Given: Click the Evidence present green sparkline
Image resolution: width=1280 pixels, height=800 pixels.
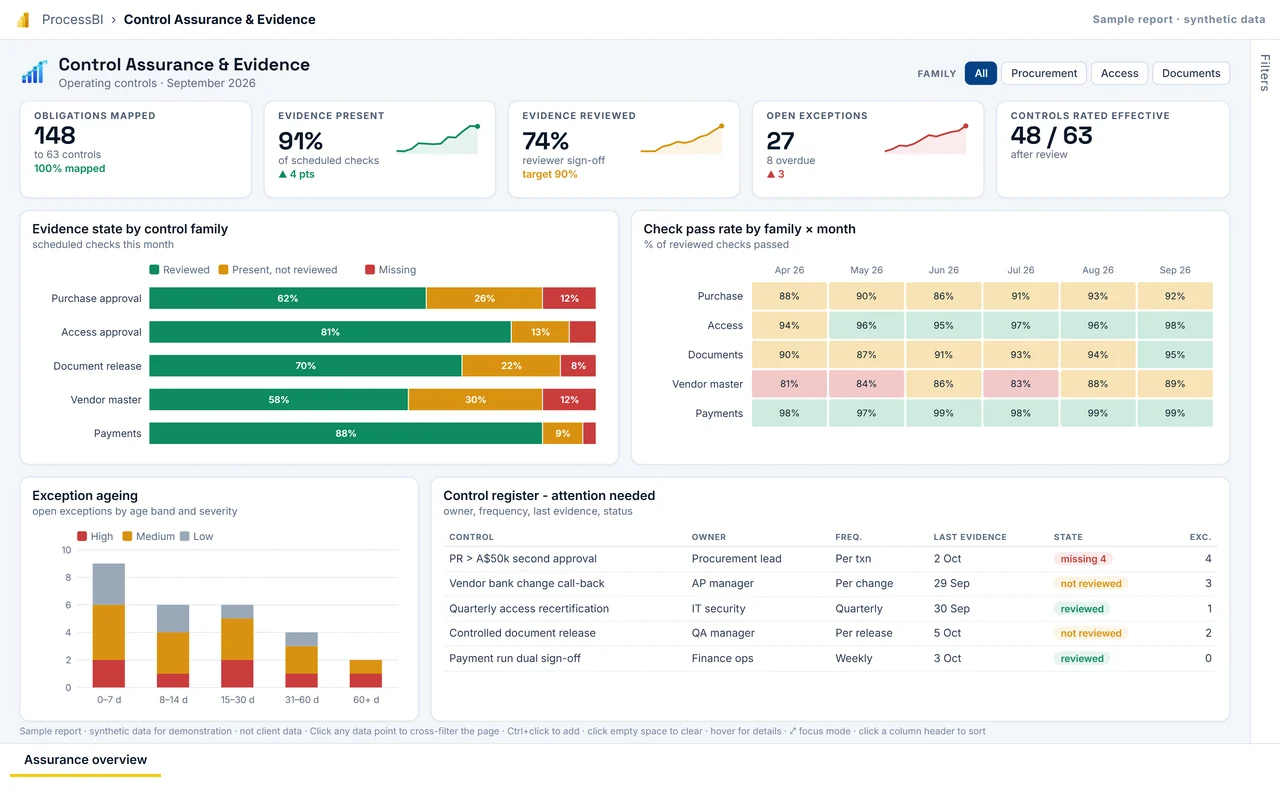Looking at the screenshot, I should pos(438,139).
